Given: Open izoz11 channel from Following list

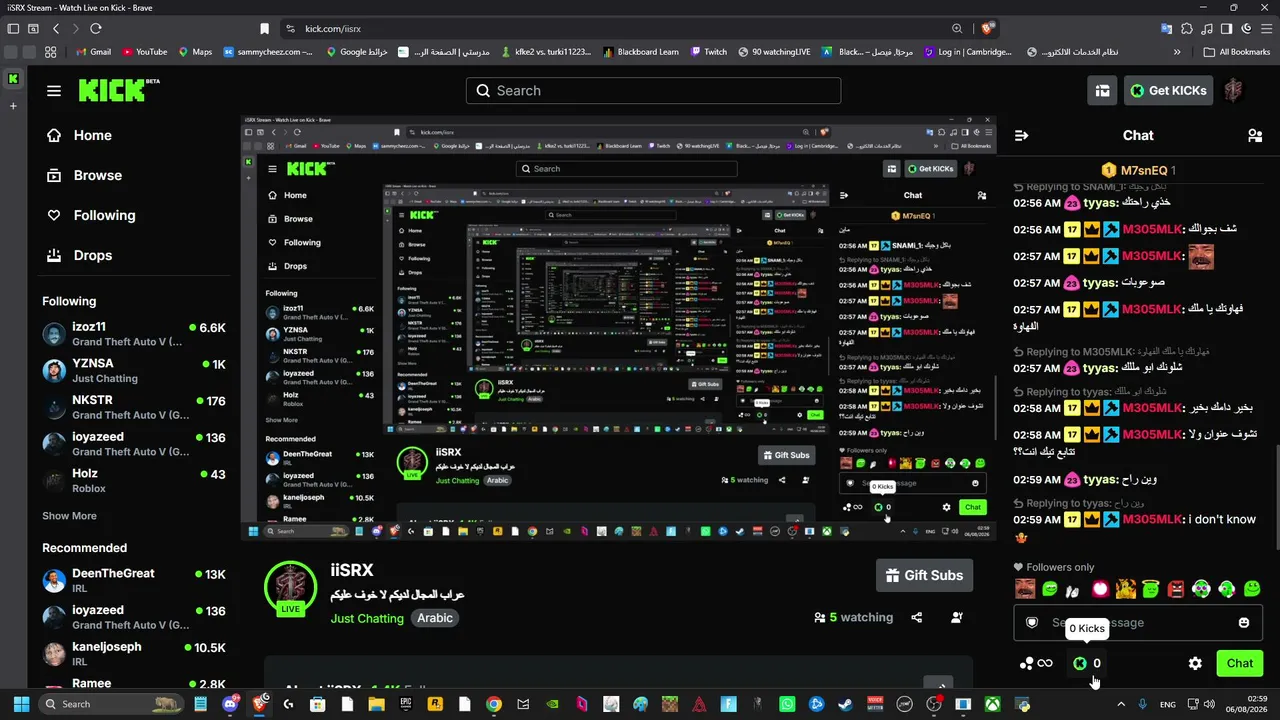Looking at the screenshot, I should click(134, 334).
